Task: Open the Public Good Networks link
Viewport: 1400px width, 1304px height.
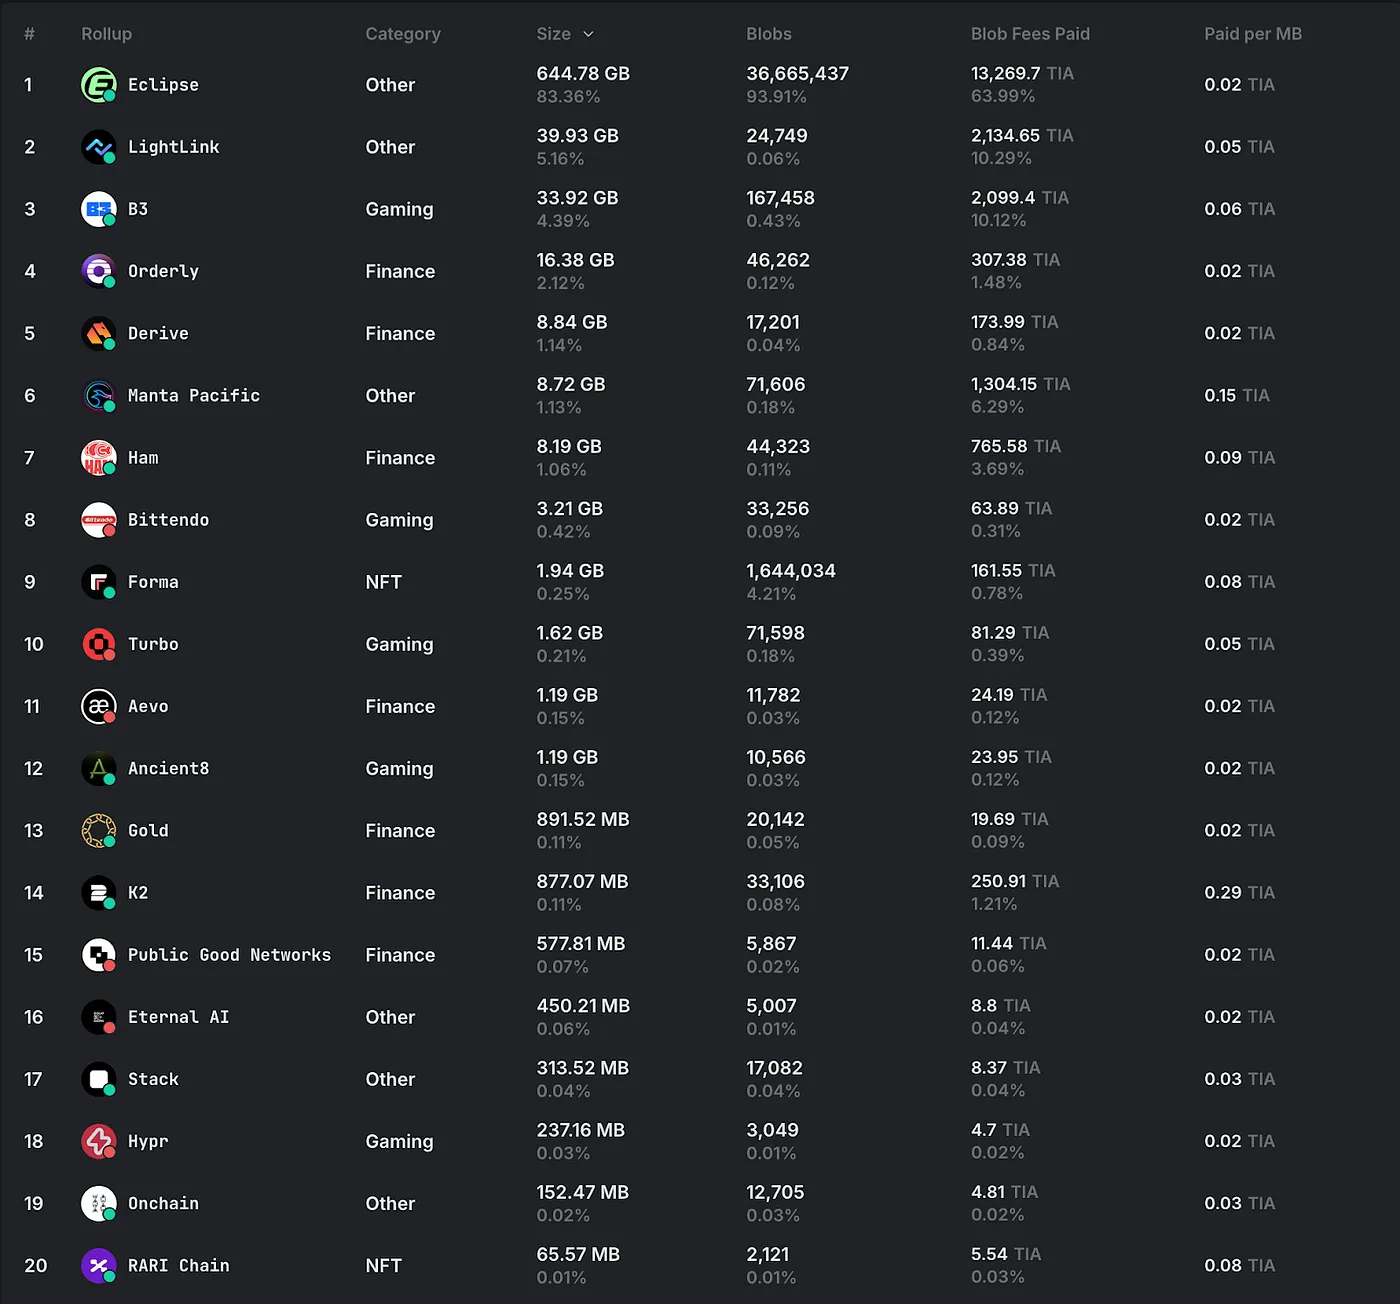Action: pos(229,955)
